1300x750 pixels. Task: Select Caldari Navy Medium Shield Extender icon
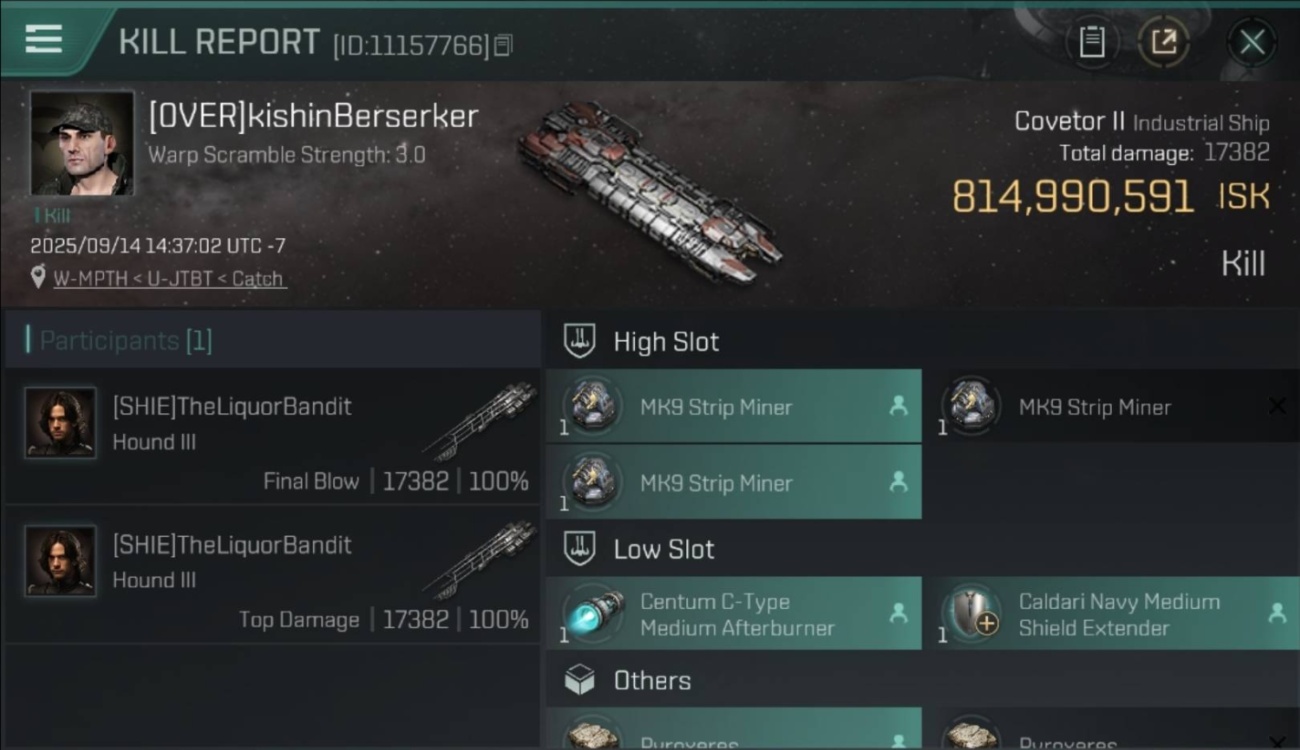tap(972, 614)
